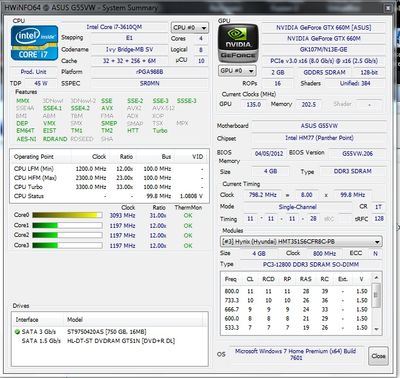Image resolution: width=400 pixels, height=378 pixels.
Task: Click the GK107M/N13E-GE chip field
Action: pyautogui.click(x=324, y=50)
